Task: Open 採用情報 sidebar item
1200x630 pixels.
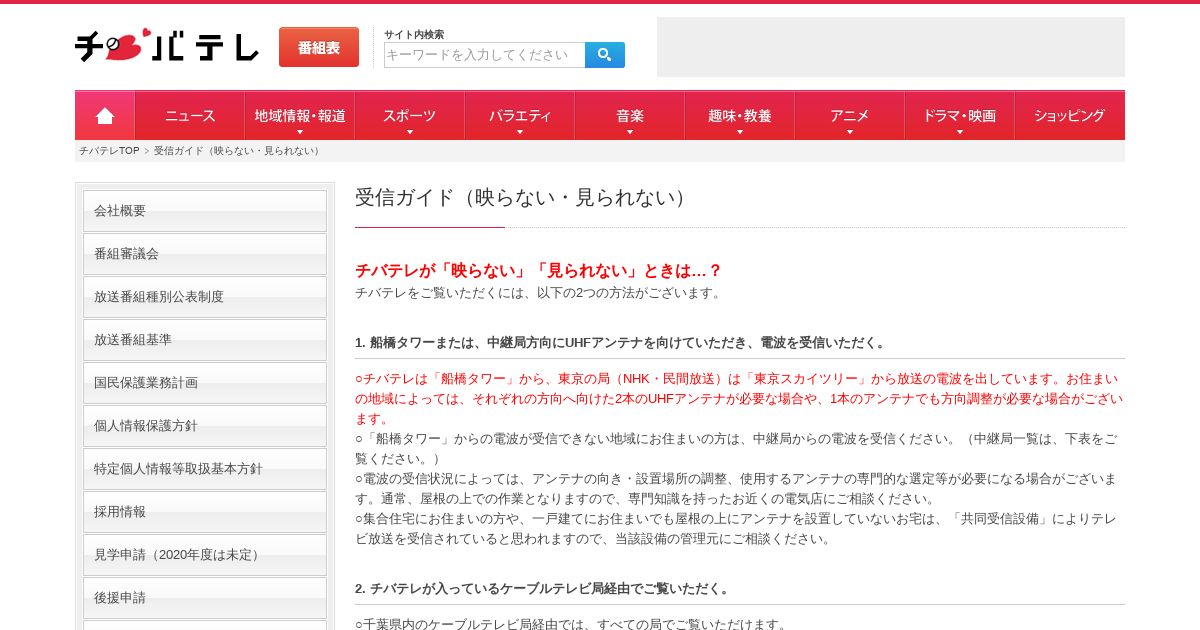Action: click(205, 512)
